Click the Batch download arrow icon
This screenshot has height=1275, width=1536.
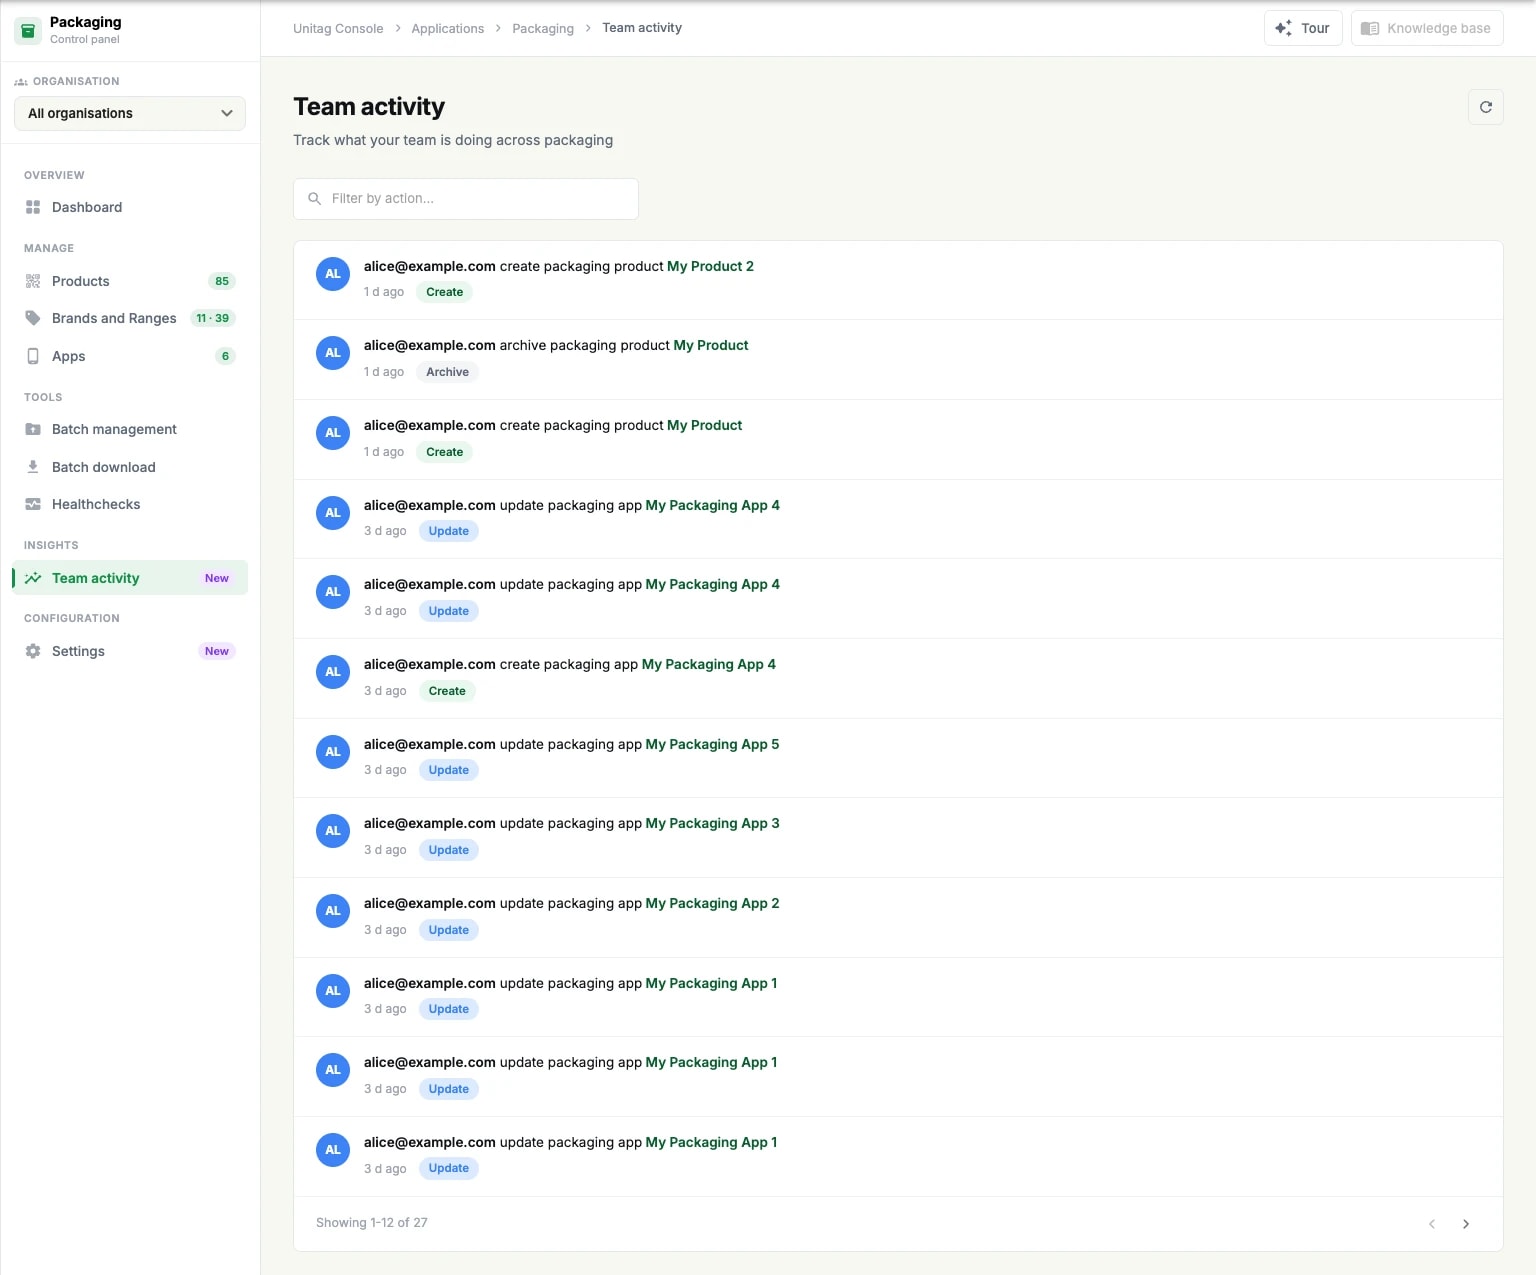(x=33, y=467)
